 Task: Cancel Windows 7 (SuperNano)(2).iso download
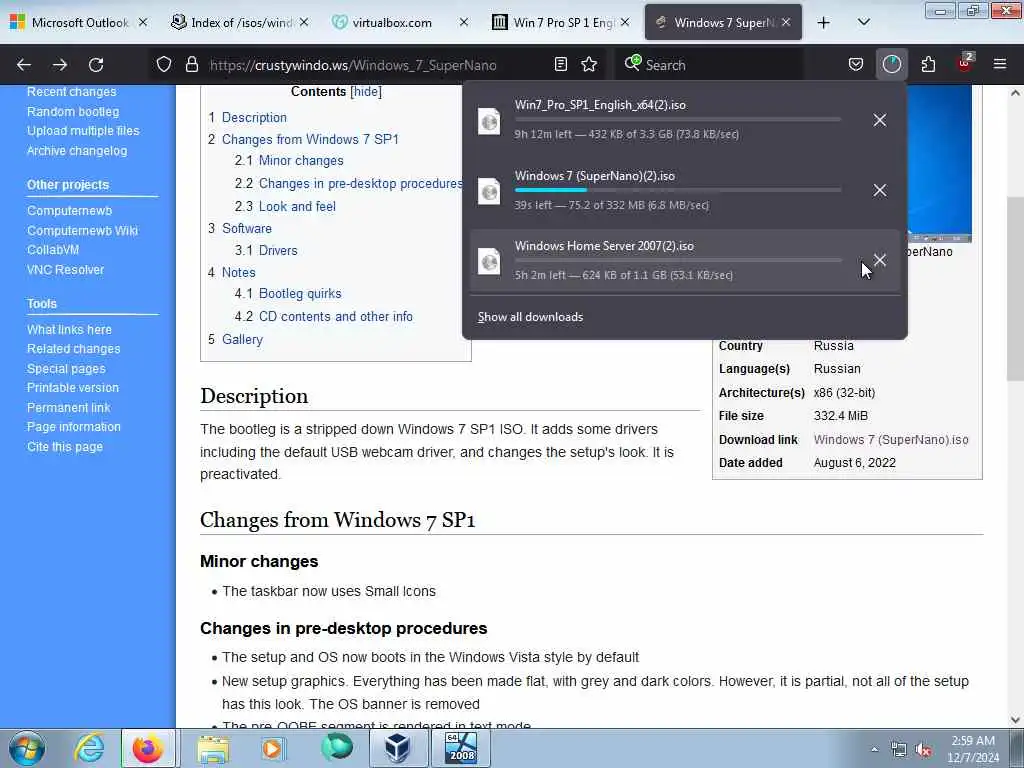pyautogui.click(x=880, y=190)
